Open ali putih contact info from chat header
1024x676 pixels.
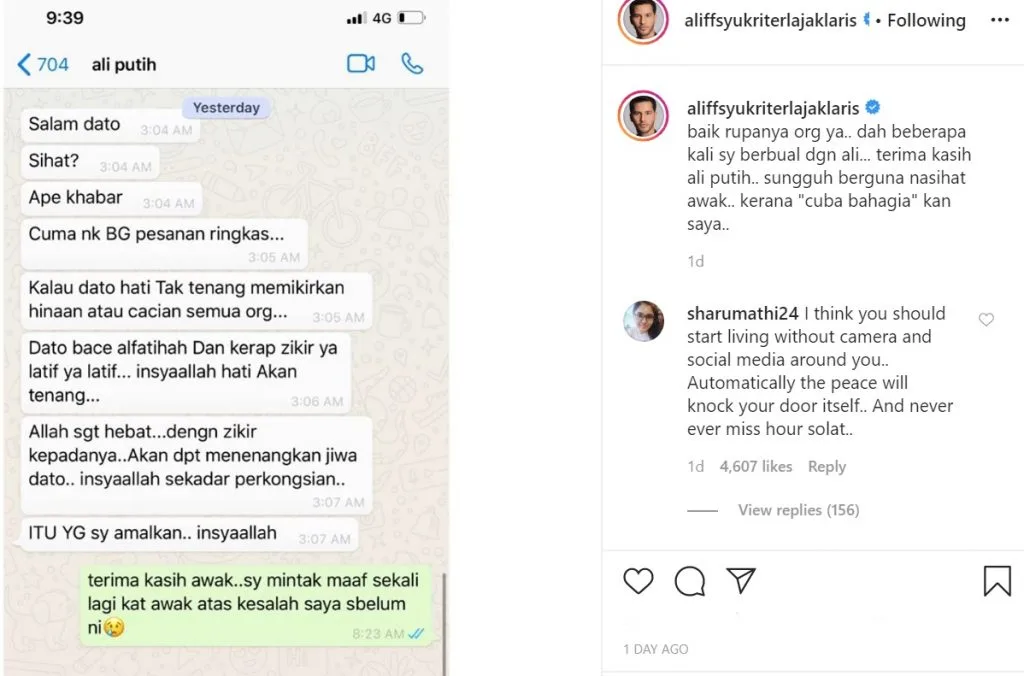[124, 65]
